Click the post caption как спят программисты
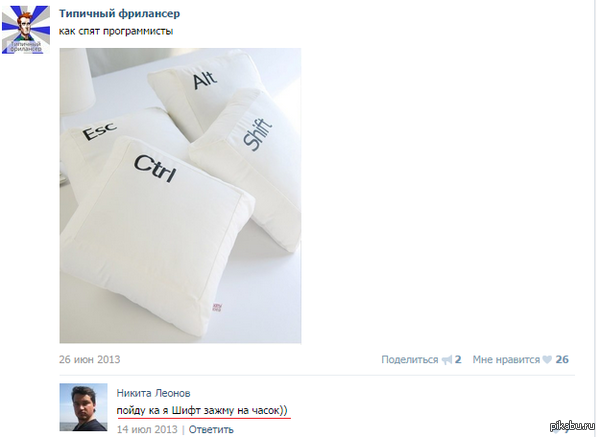 pos(116,31)
